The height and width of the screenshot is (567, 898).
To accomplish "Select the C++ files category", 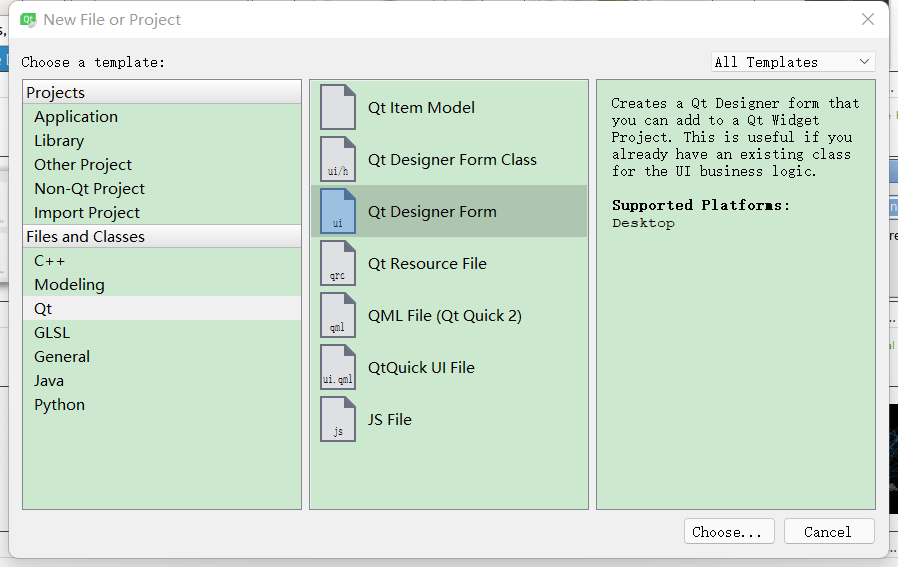I will tap(162, 261).
